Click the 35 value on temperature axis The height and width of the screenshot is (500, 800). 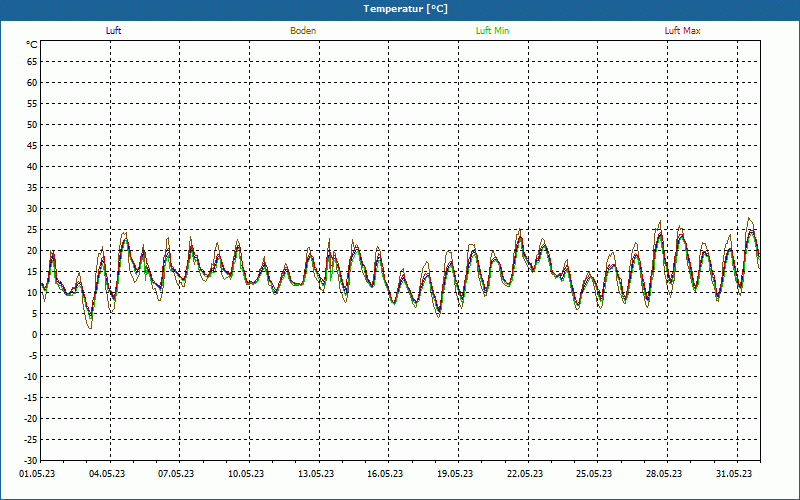point(32,188)
